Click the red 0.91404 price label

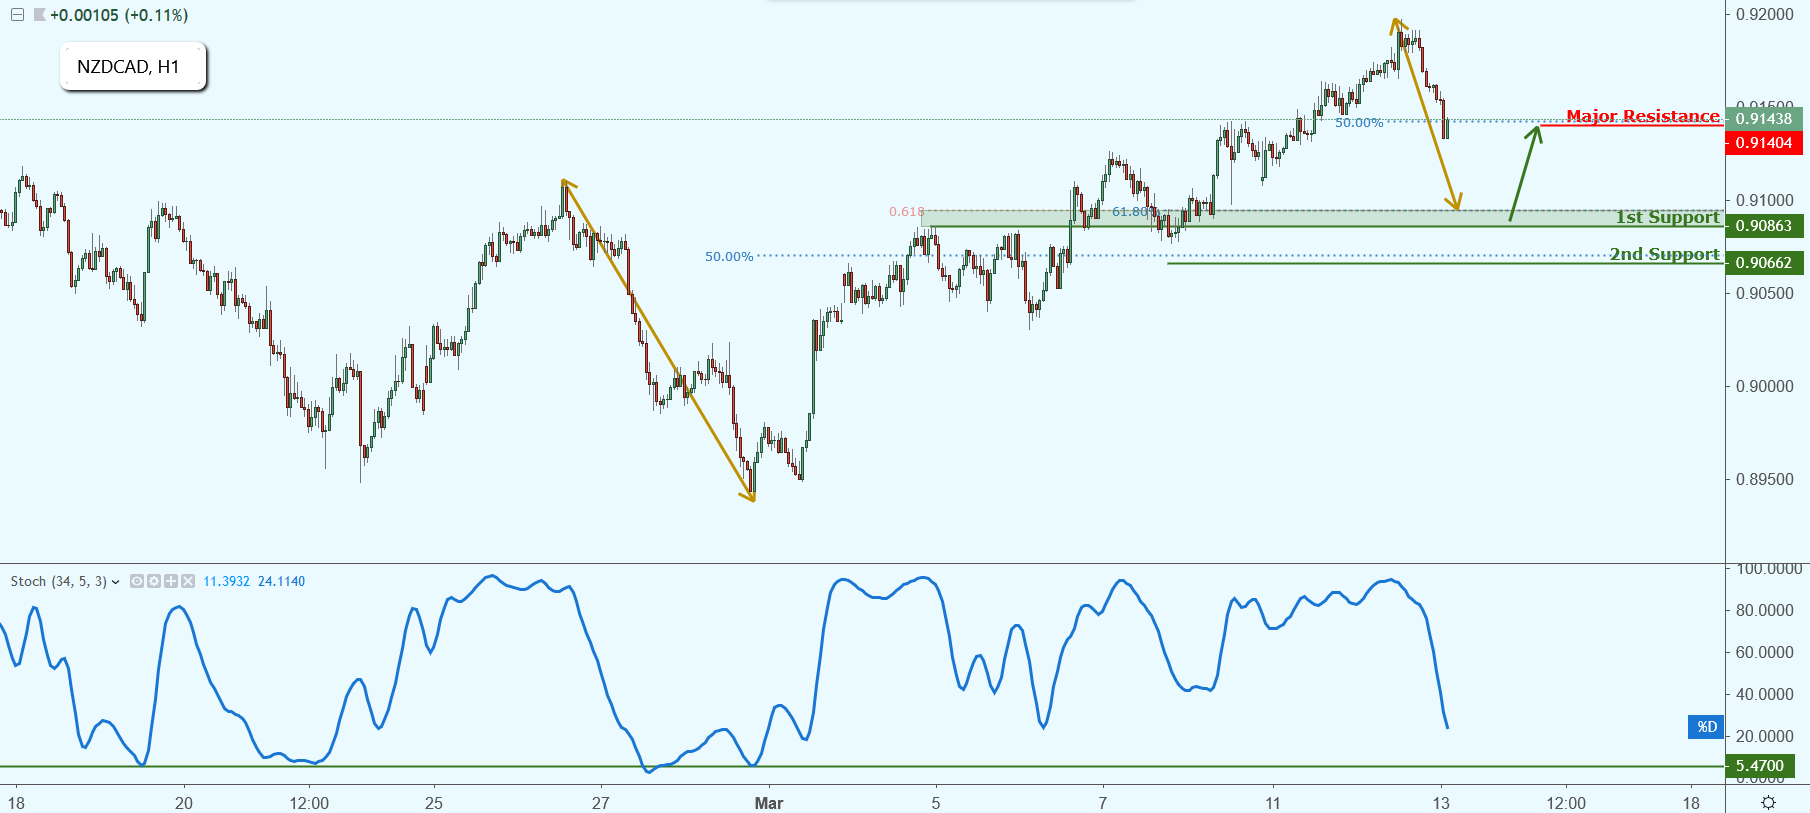coord(1764,143)
